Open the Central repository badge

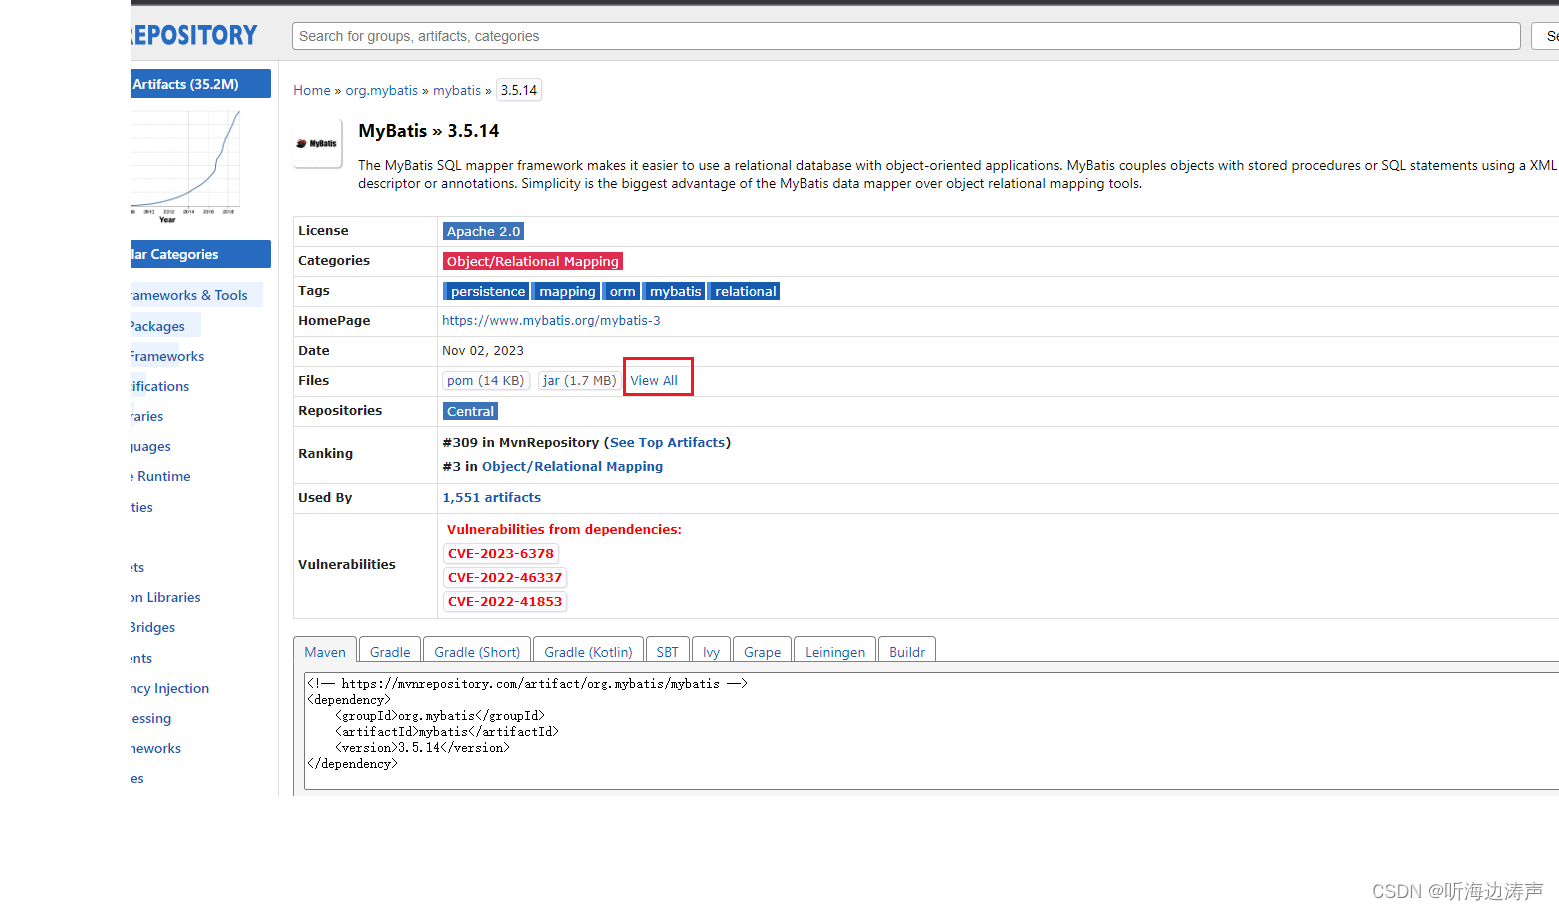[470, 411]
